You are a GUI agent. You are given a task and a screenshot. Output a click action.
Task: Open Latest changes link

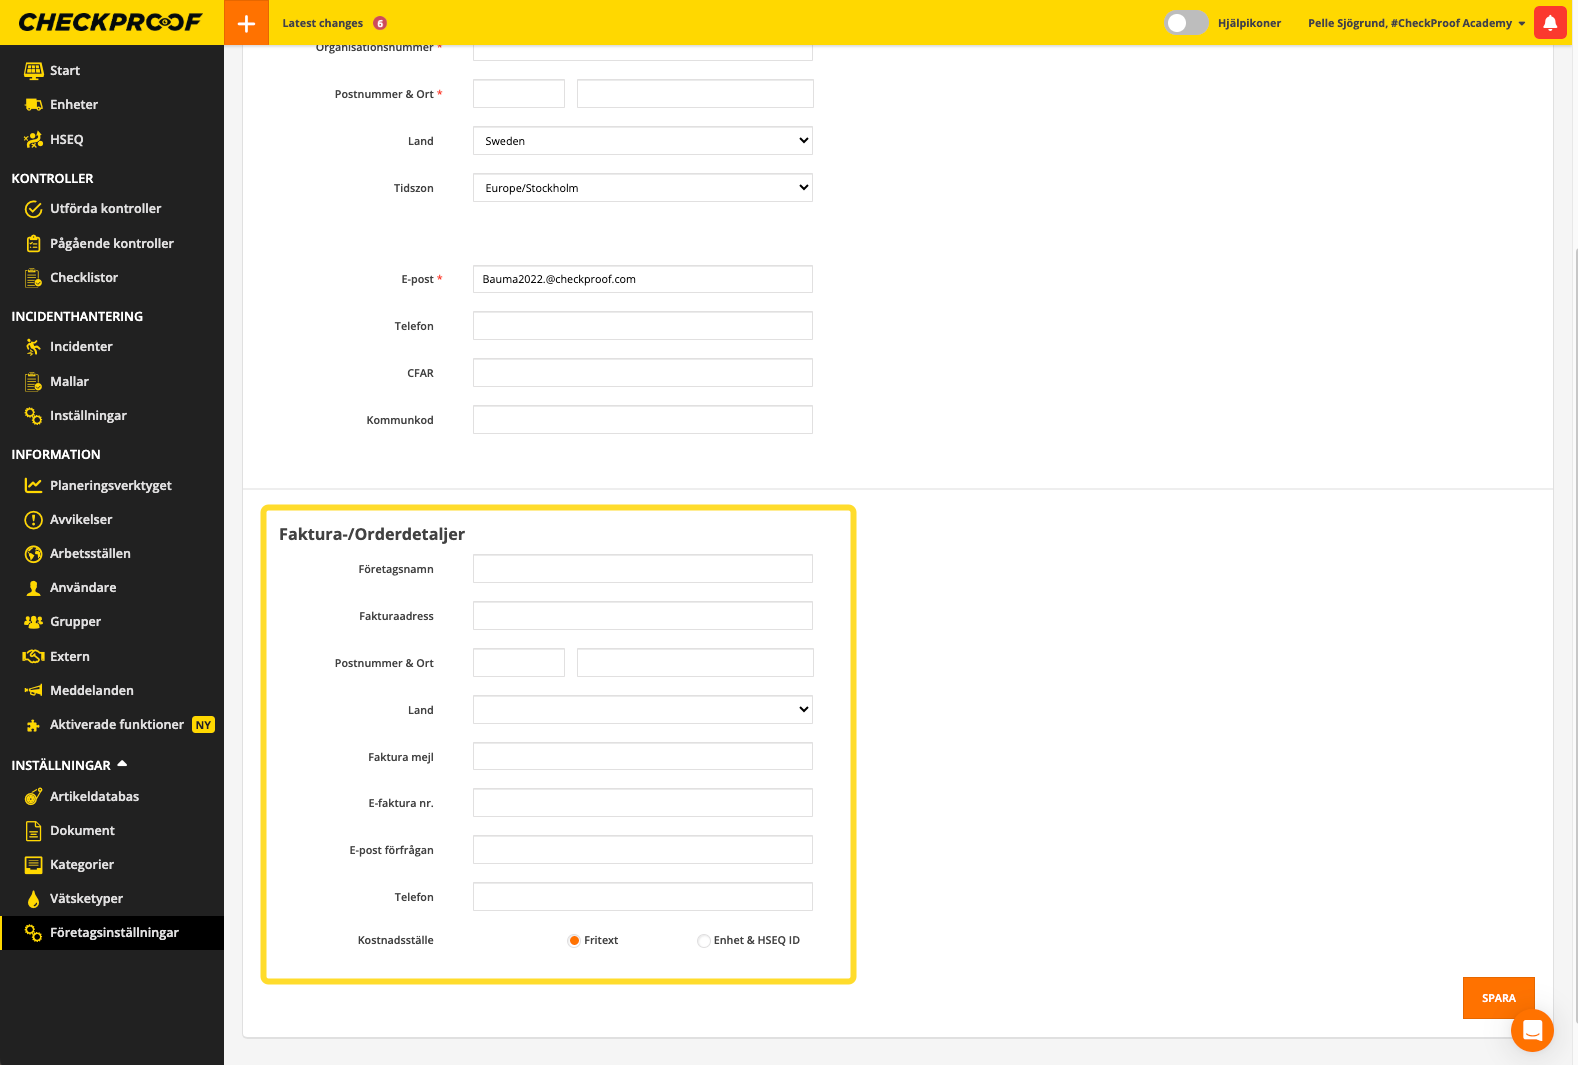tap(322, 23)
